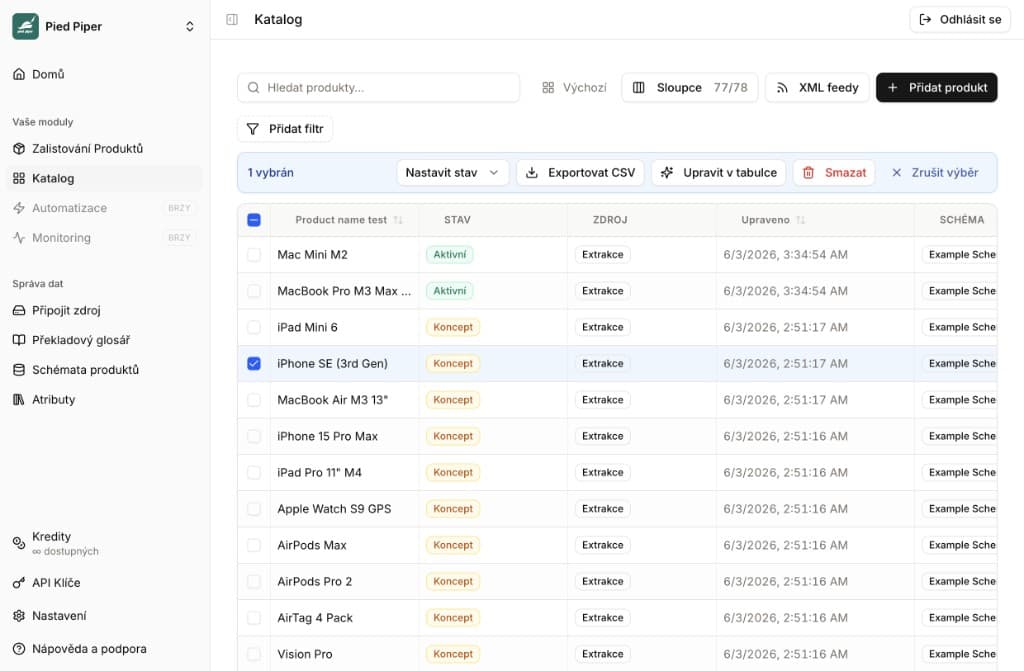1024x671 pixels.
Task: Click the filter funnel icon
Action: pyautogui.click(x=253, y=129)
